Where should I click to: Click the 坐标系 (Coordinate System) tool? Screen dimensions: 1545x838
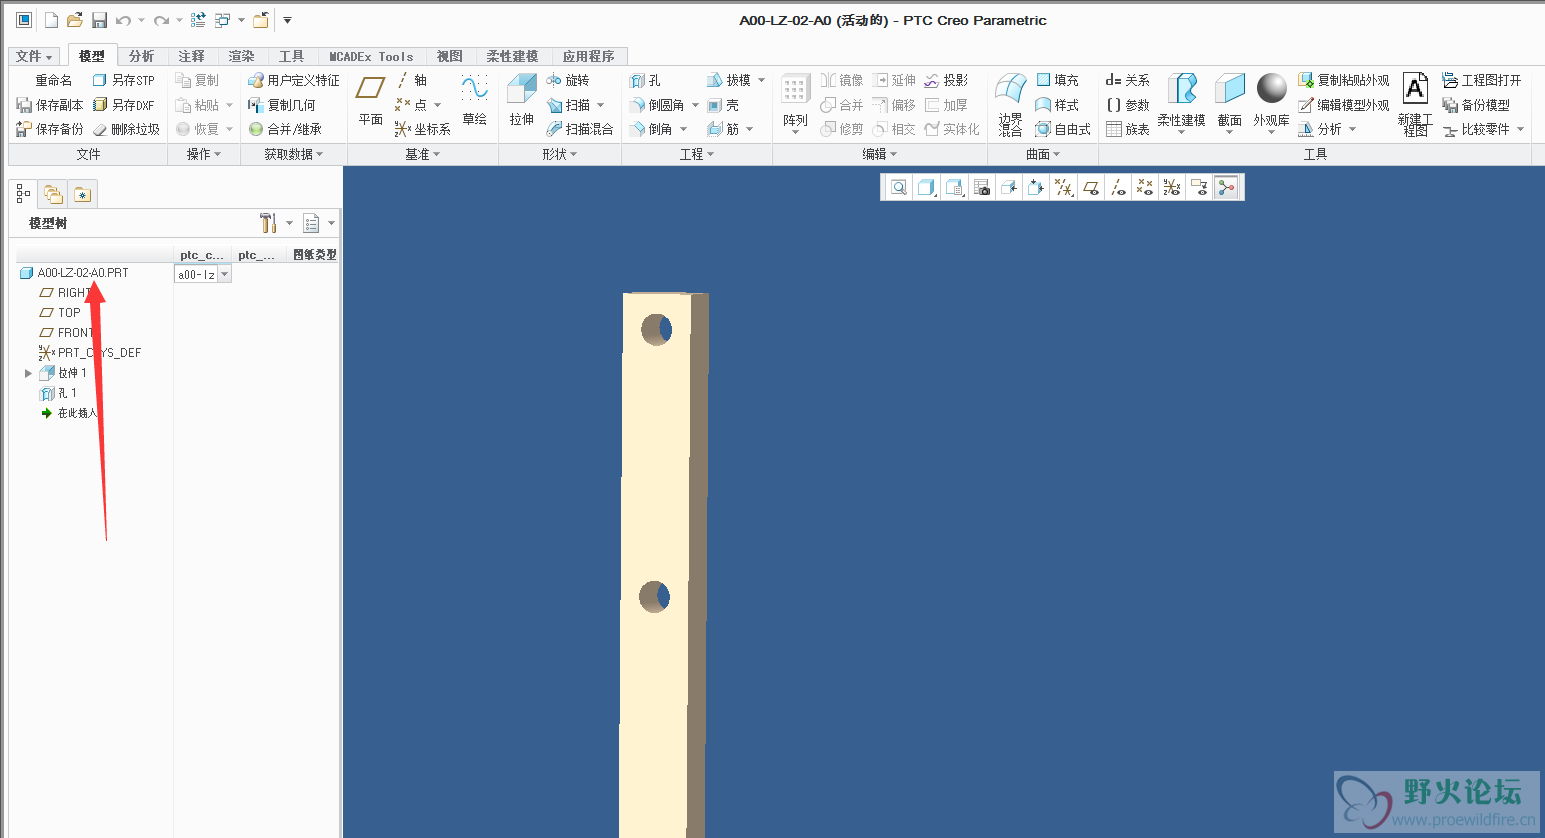click(422, 129)
